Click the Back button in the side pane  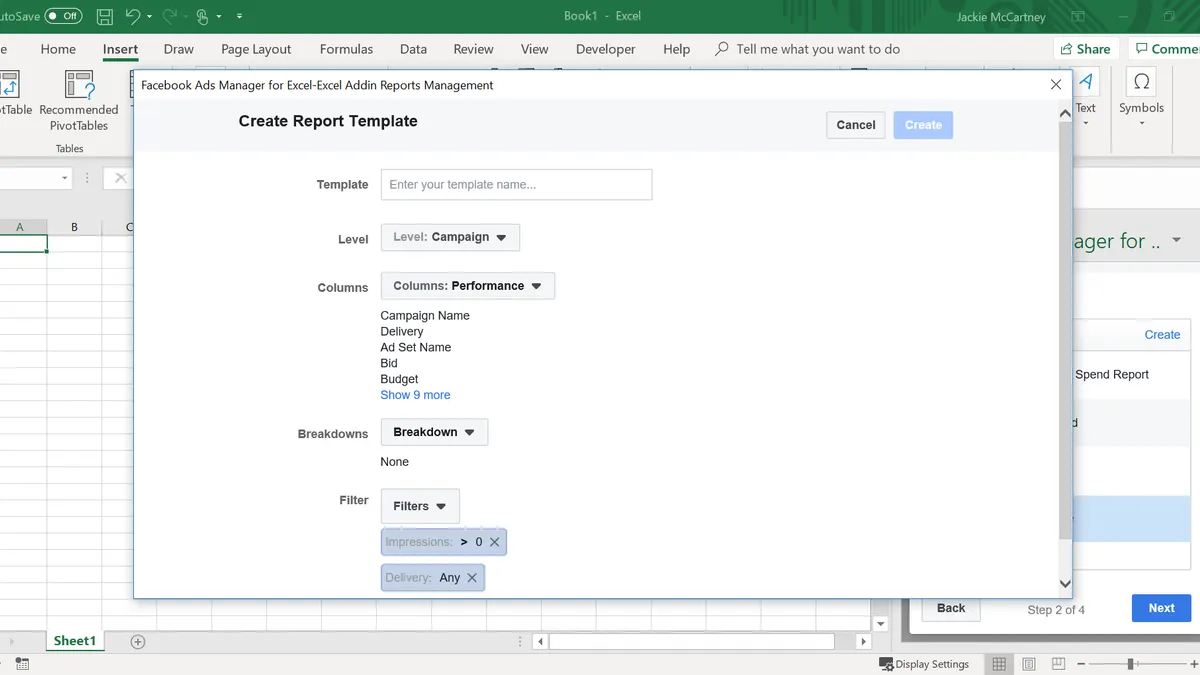coord(951,608)
